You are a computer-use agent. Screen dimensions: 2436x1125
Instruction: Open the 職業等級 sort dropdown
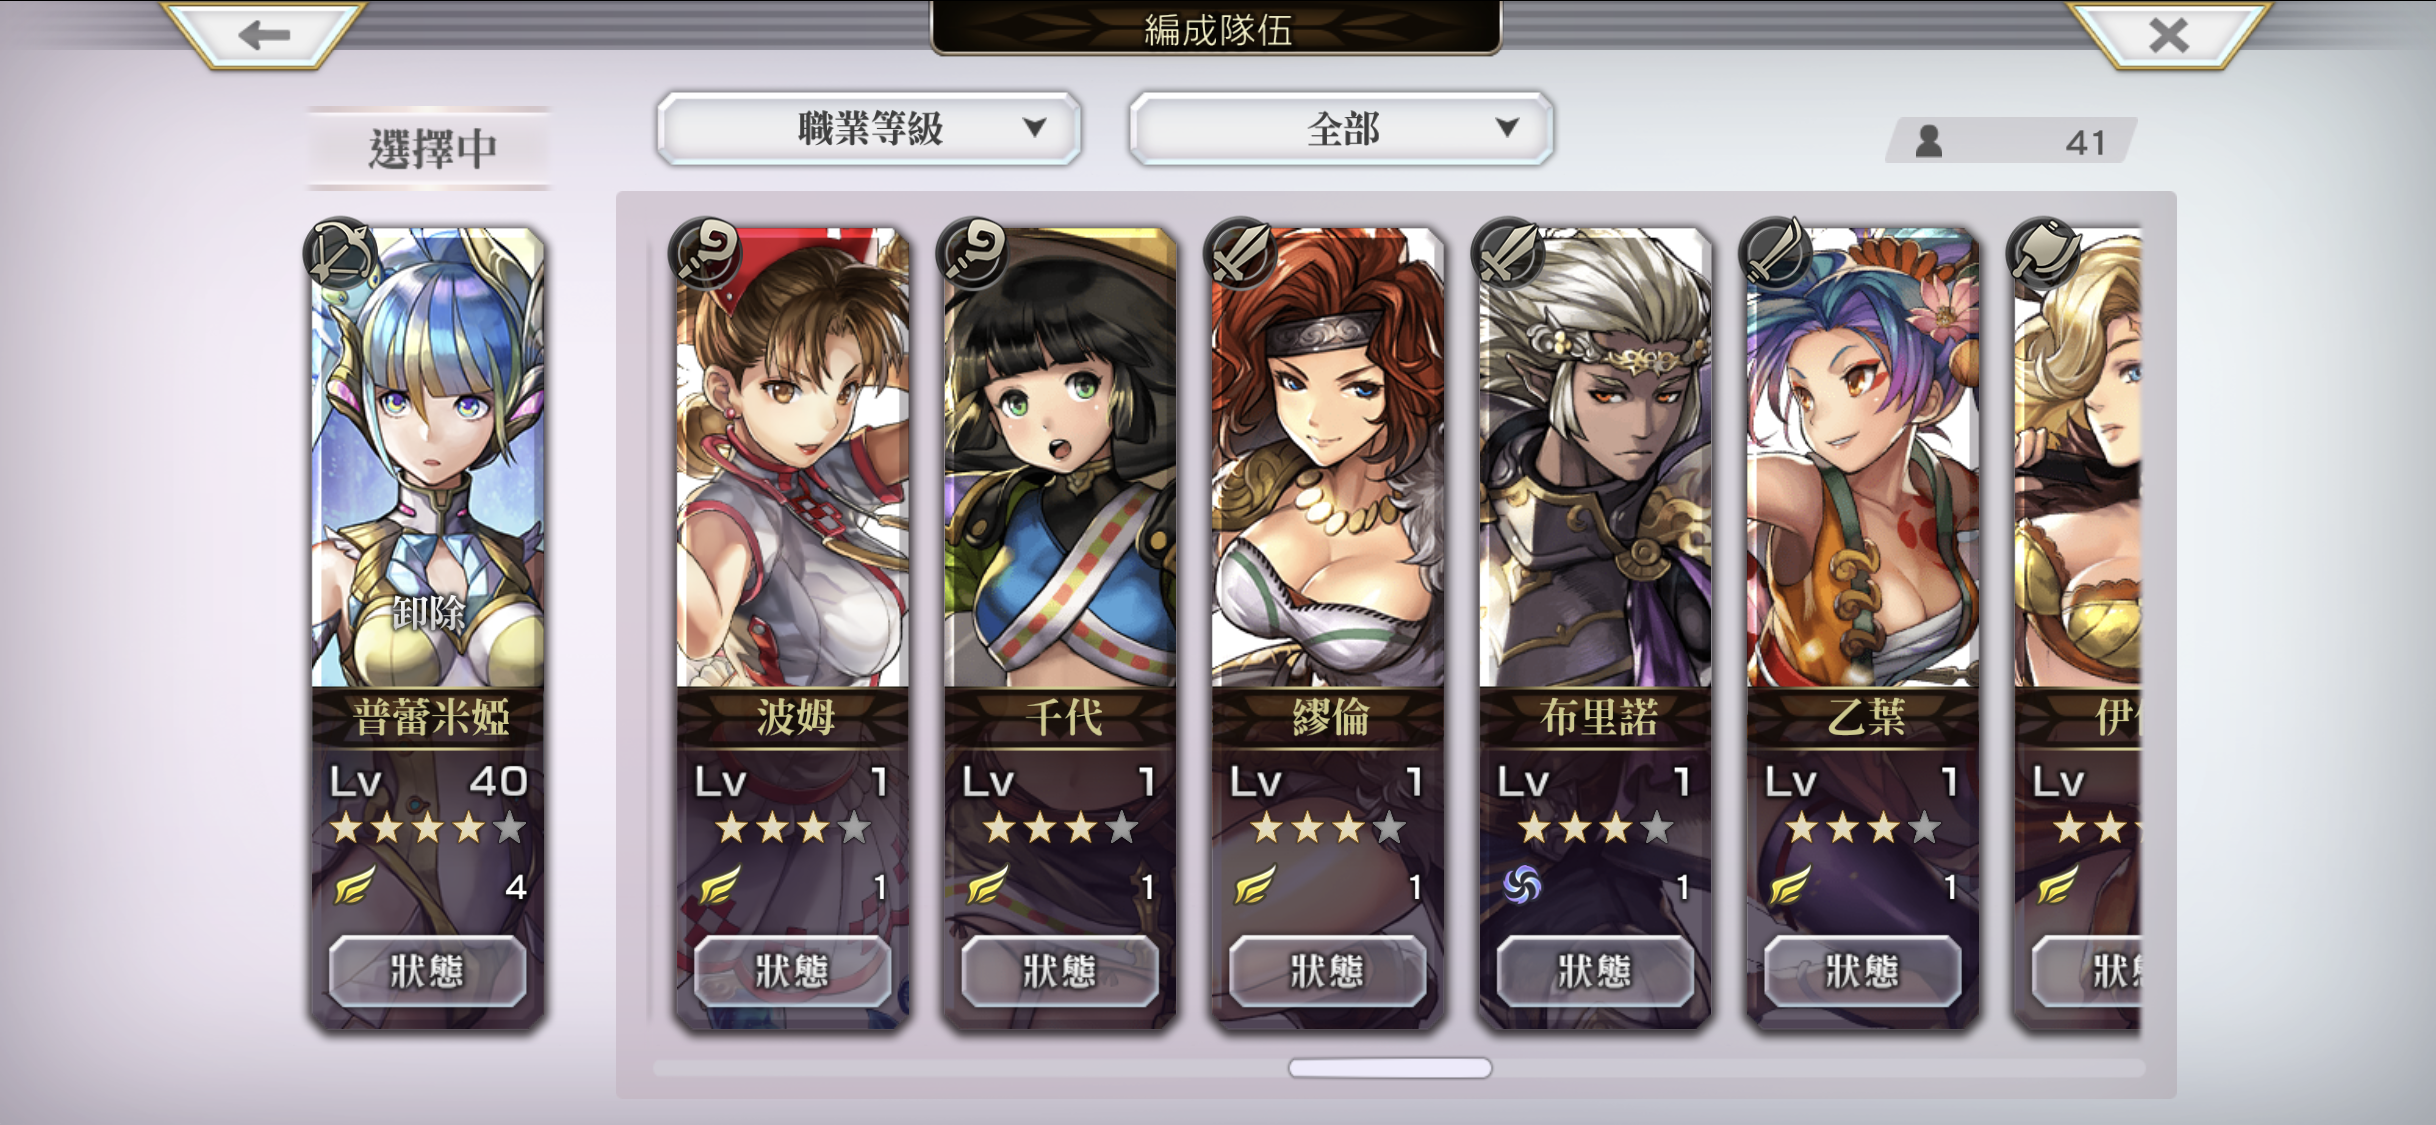(868, 129)
